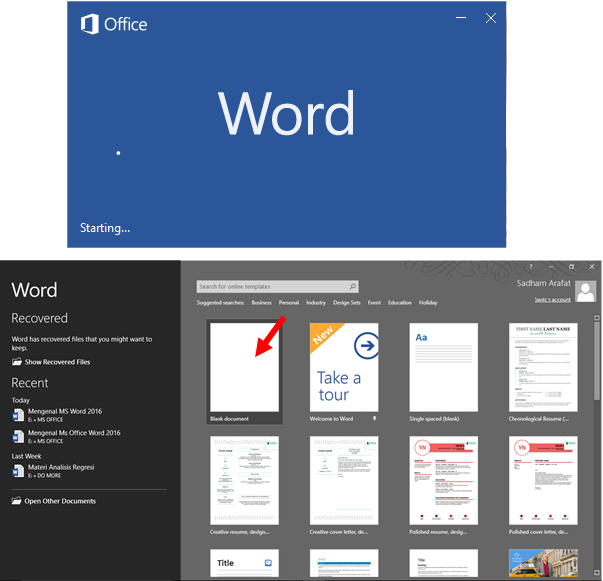
Task: Click the folder icon beside Show Recovered Files
Action: pos(17,362)
